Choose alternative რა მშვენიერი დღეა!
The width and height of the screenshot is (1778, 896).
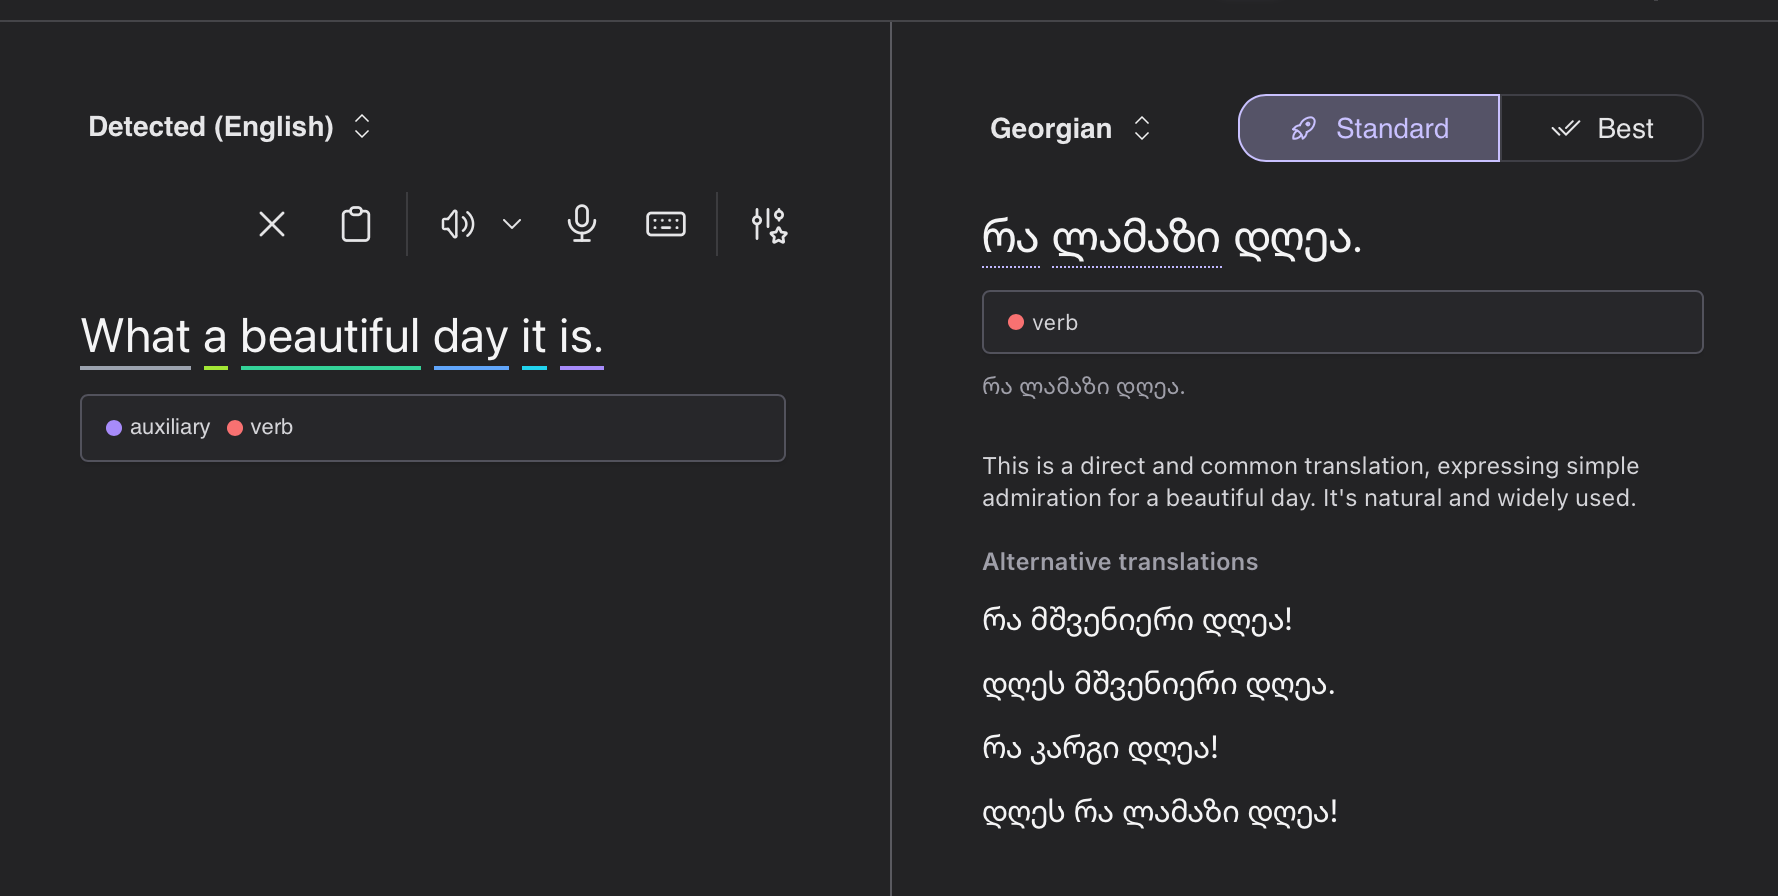[1137, 620]
